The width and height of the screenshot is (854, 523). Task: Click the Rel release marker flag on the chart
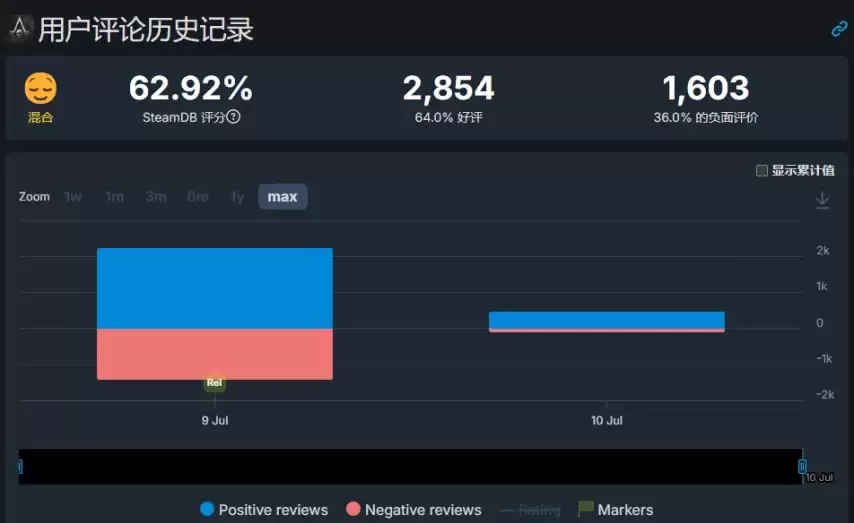tap(215, 382)
